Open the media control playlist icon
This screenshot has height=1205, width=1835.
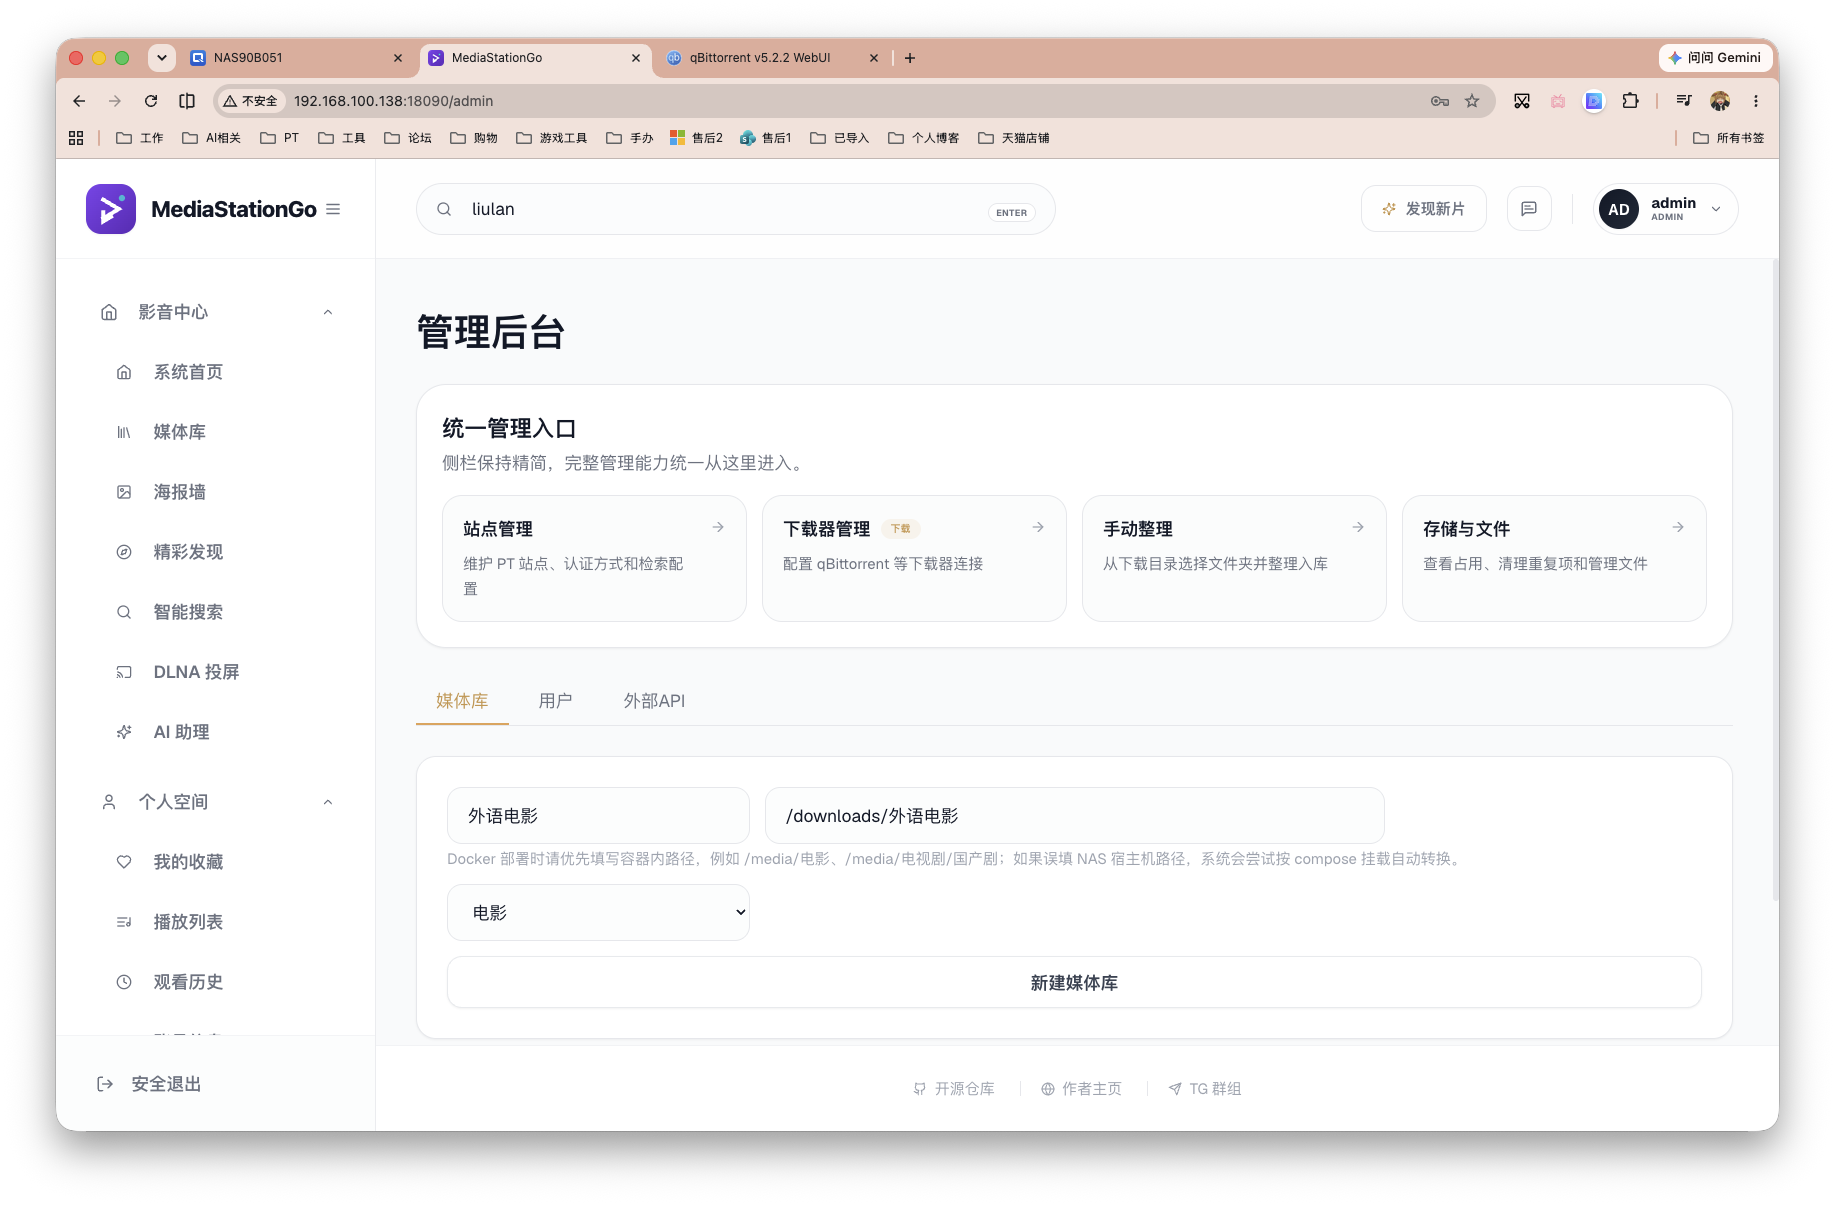(x=1684, y=101)
